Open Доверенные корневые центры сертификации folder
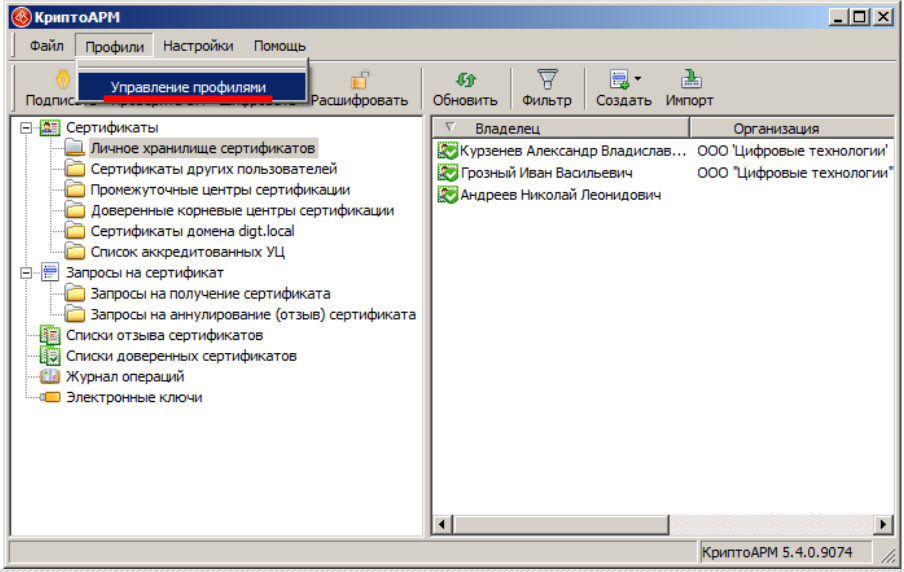 click(x=242, y=210)
